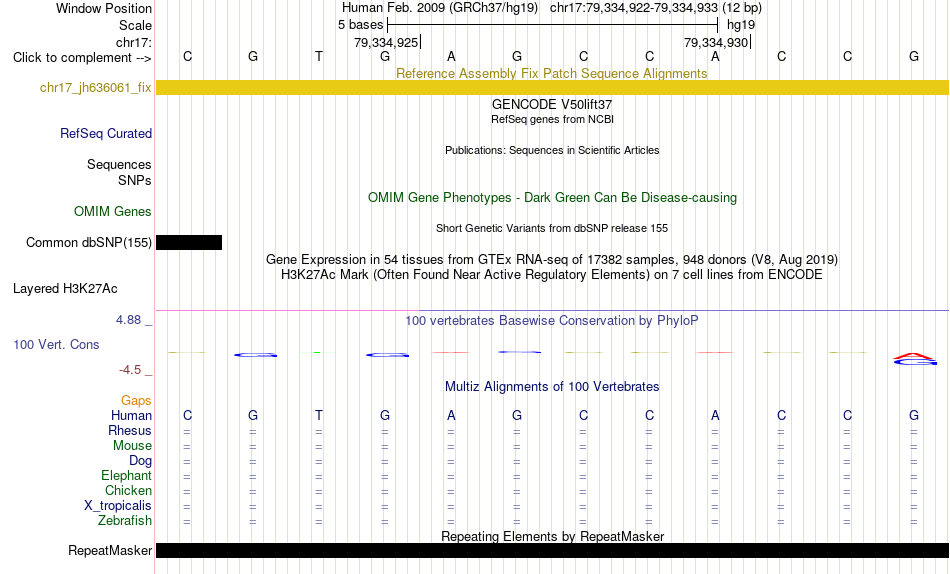Viewport: 950px width, 574px height.
Task: Click the 5 bases scale bar
Action: tap(553, 25)
